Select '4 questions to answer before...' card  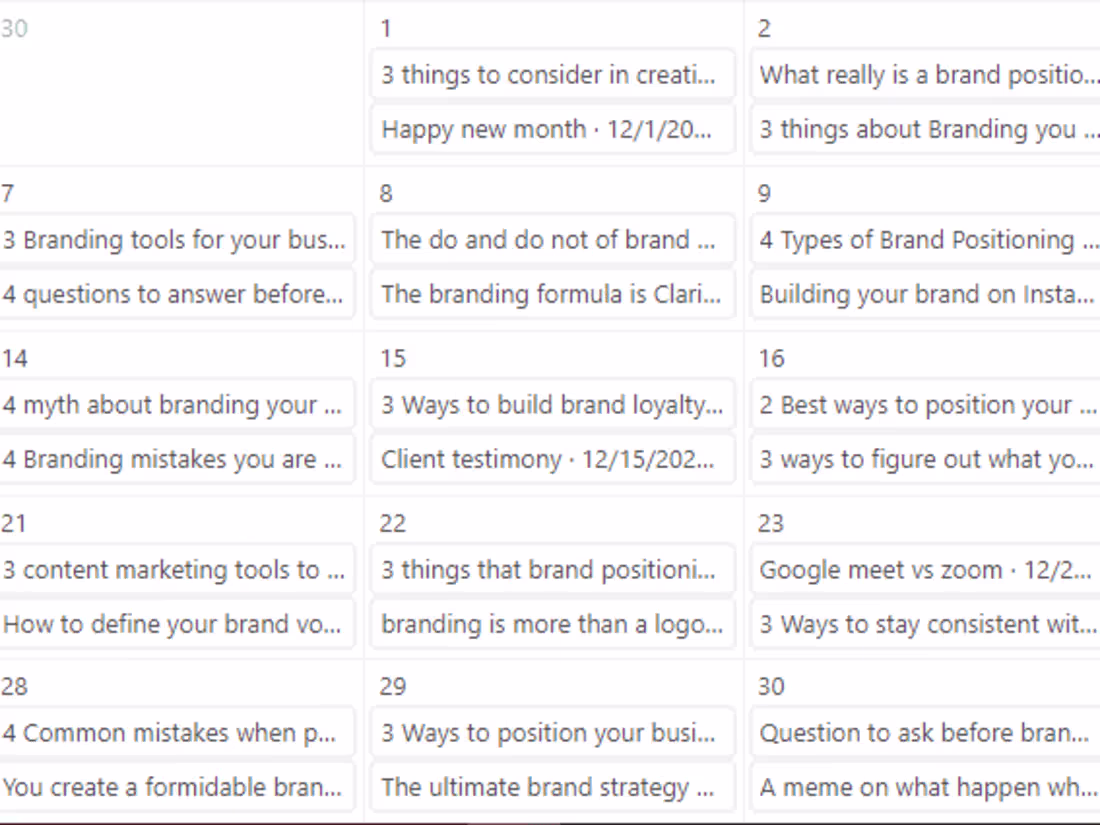[x=176, y=294]
